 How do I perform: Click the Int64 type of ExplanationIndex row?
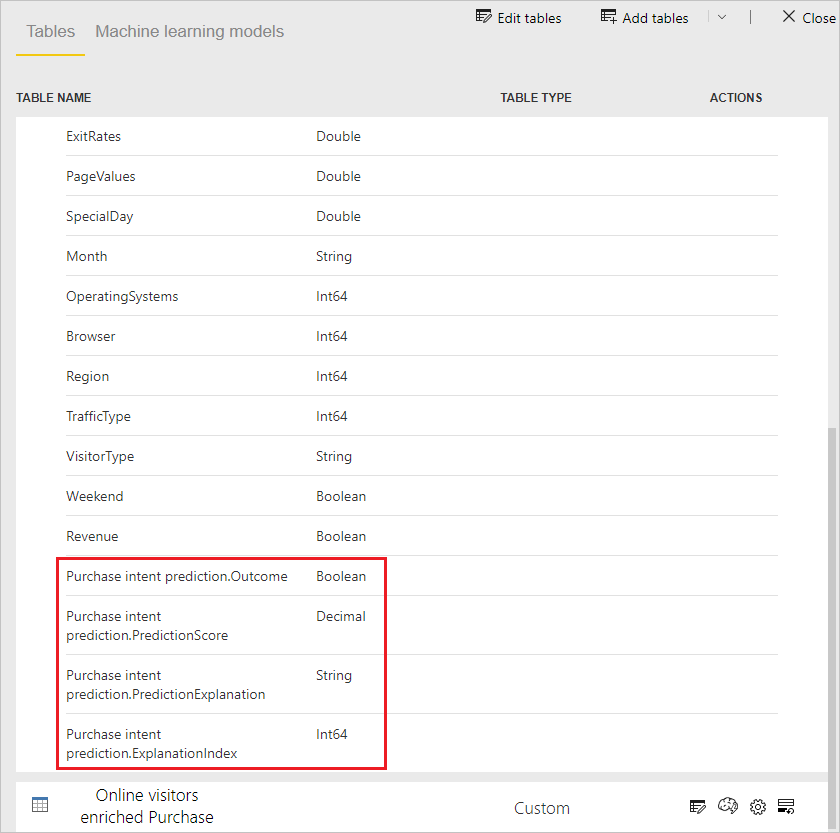click(332, 734)
